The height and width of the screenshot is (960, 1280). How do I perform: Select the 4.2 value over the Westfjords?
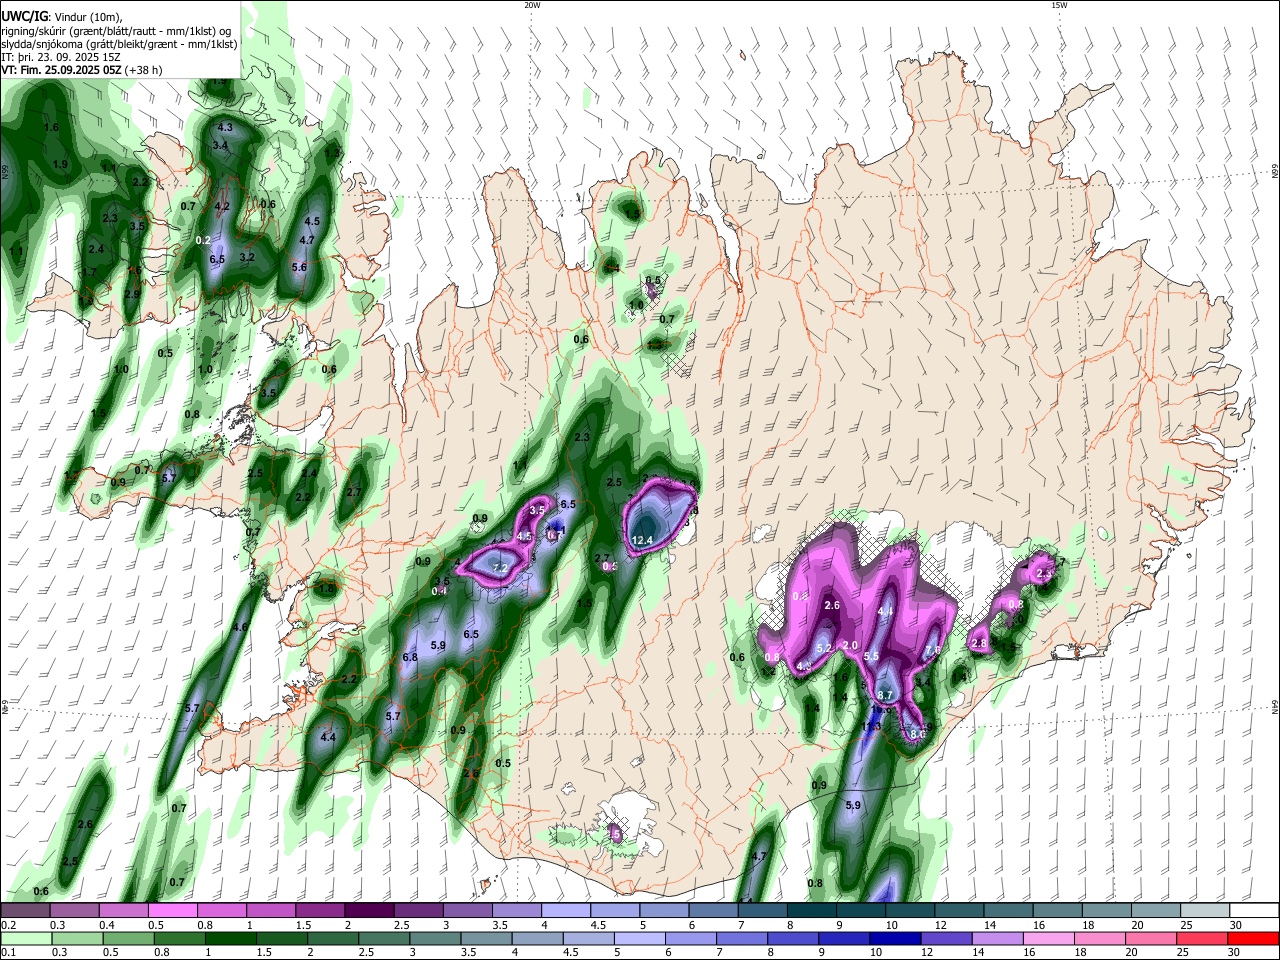(223, 207)
